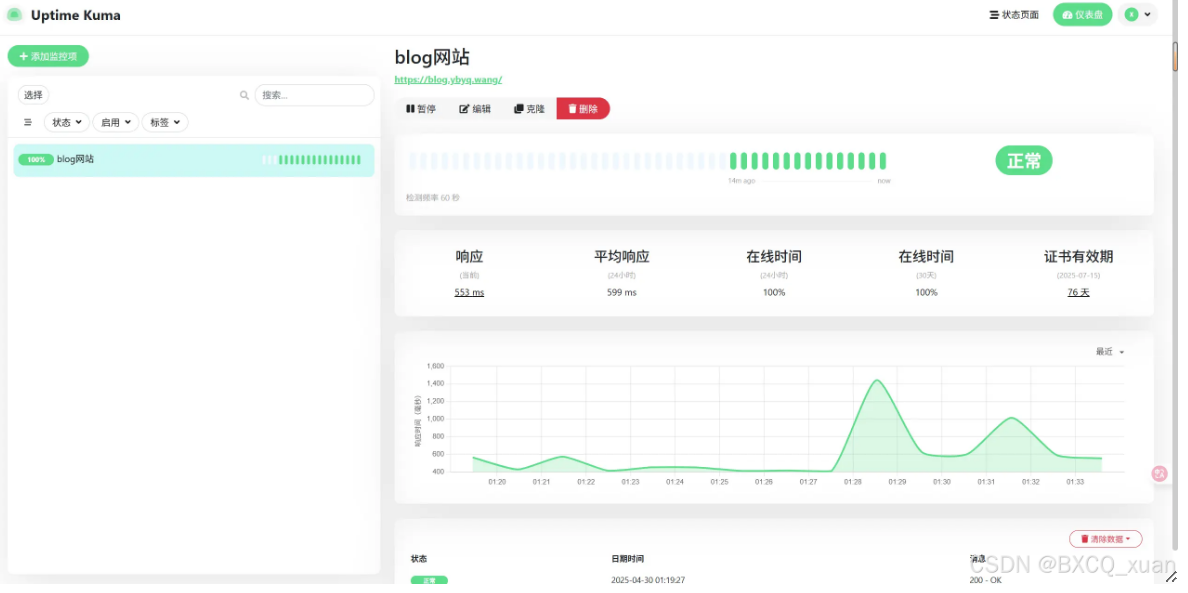Click the hamburger list icon beside 状态 filter

click(x=28, y=122)
